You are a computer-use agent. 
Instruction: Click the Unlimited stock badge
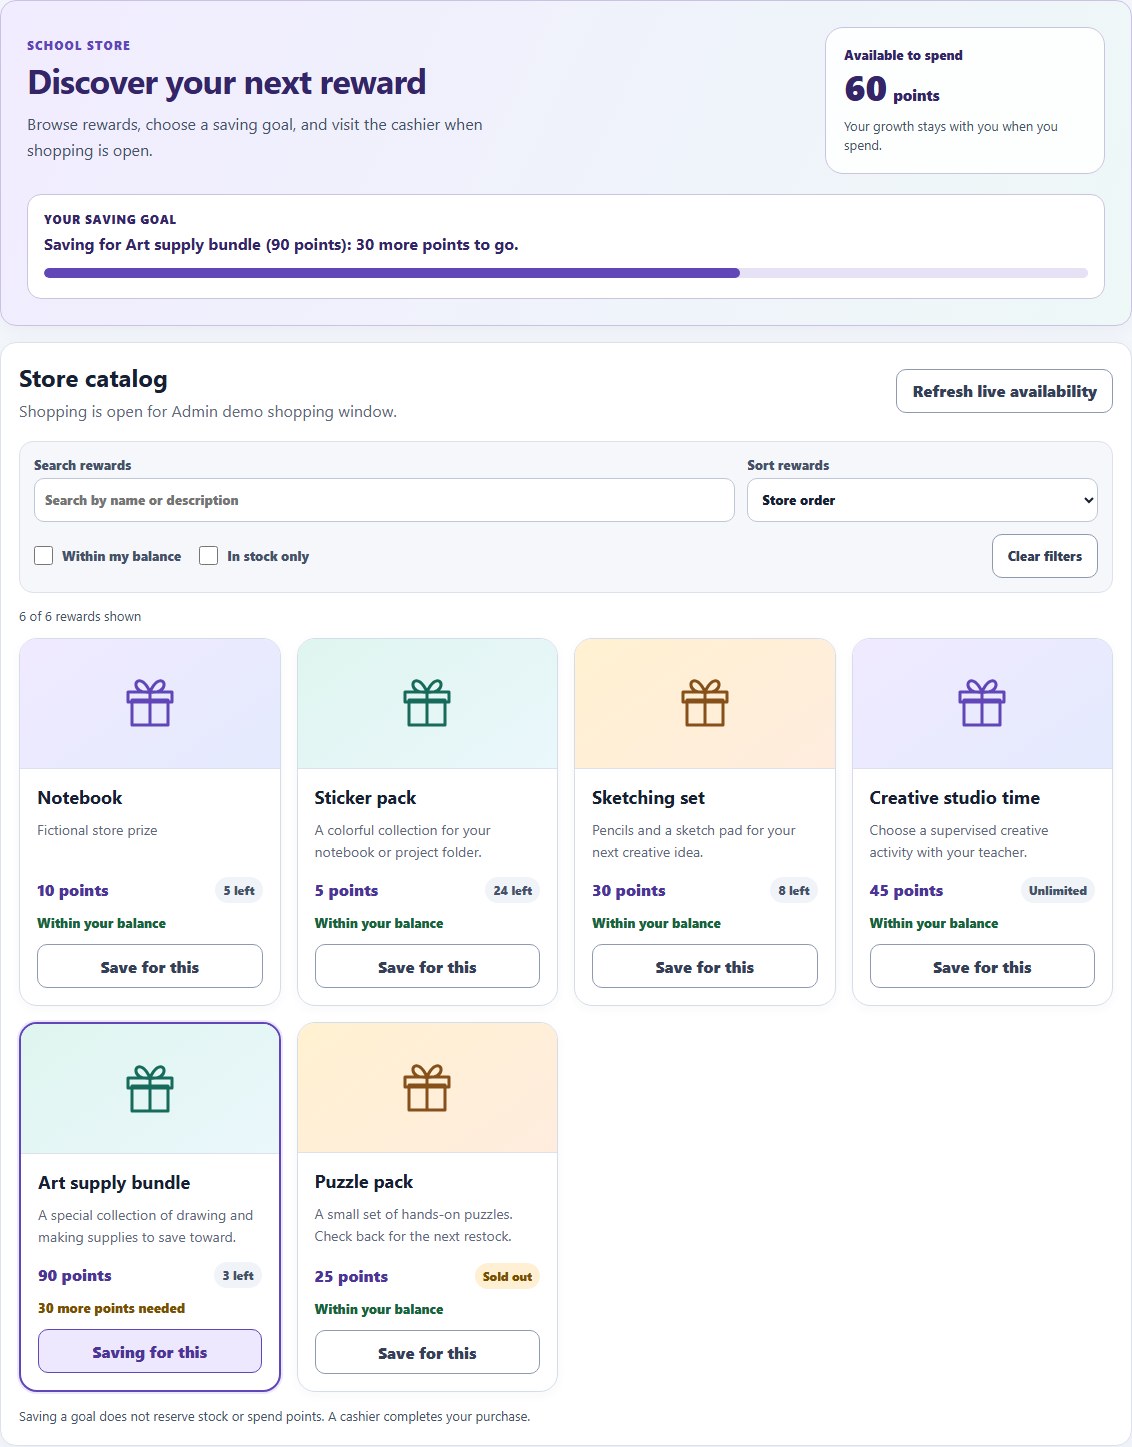click(x=1057, y=890)
